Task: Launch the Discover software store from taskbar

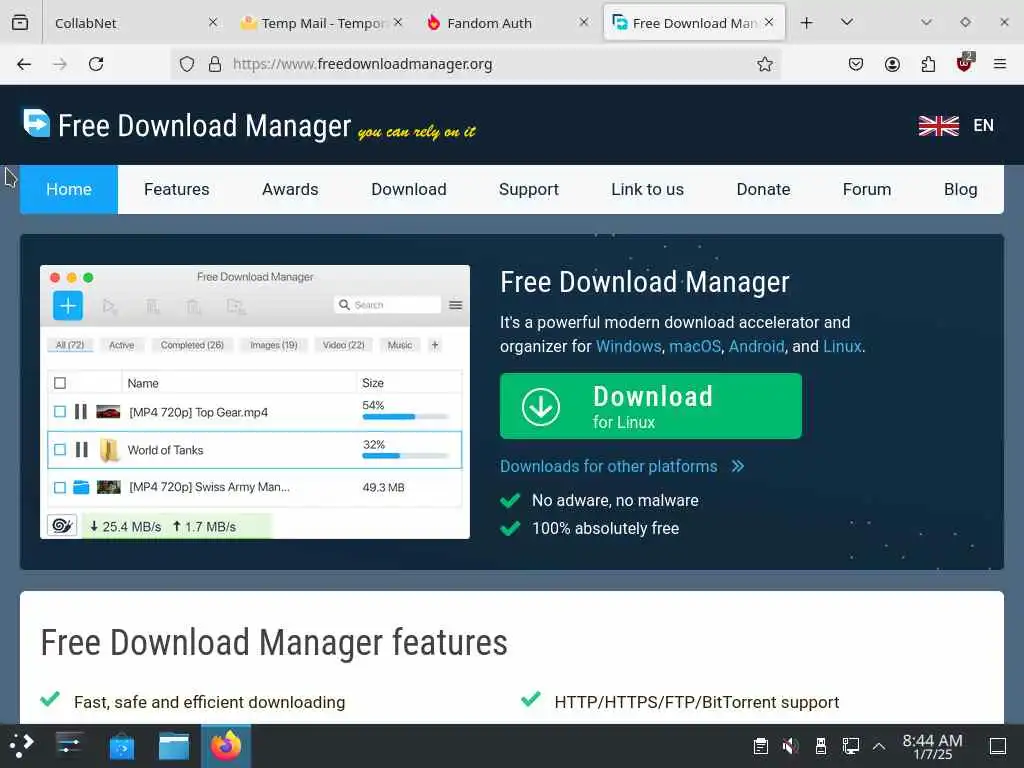Action: click(x=121, y=746)
